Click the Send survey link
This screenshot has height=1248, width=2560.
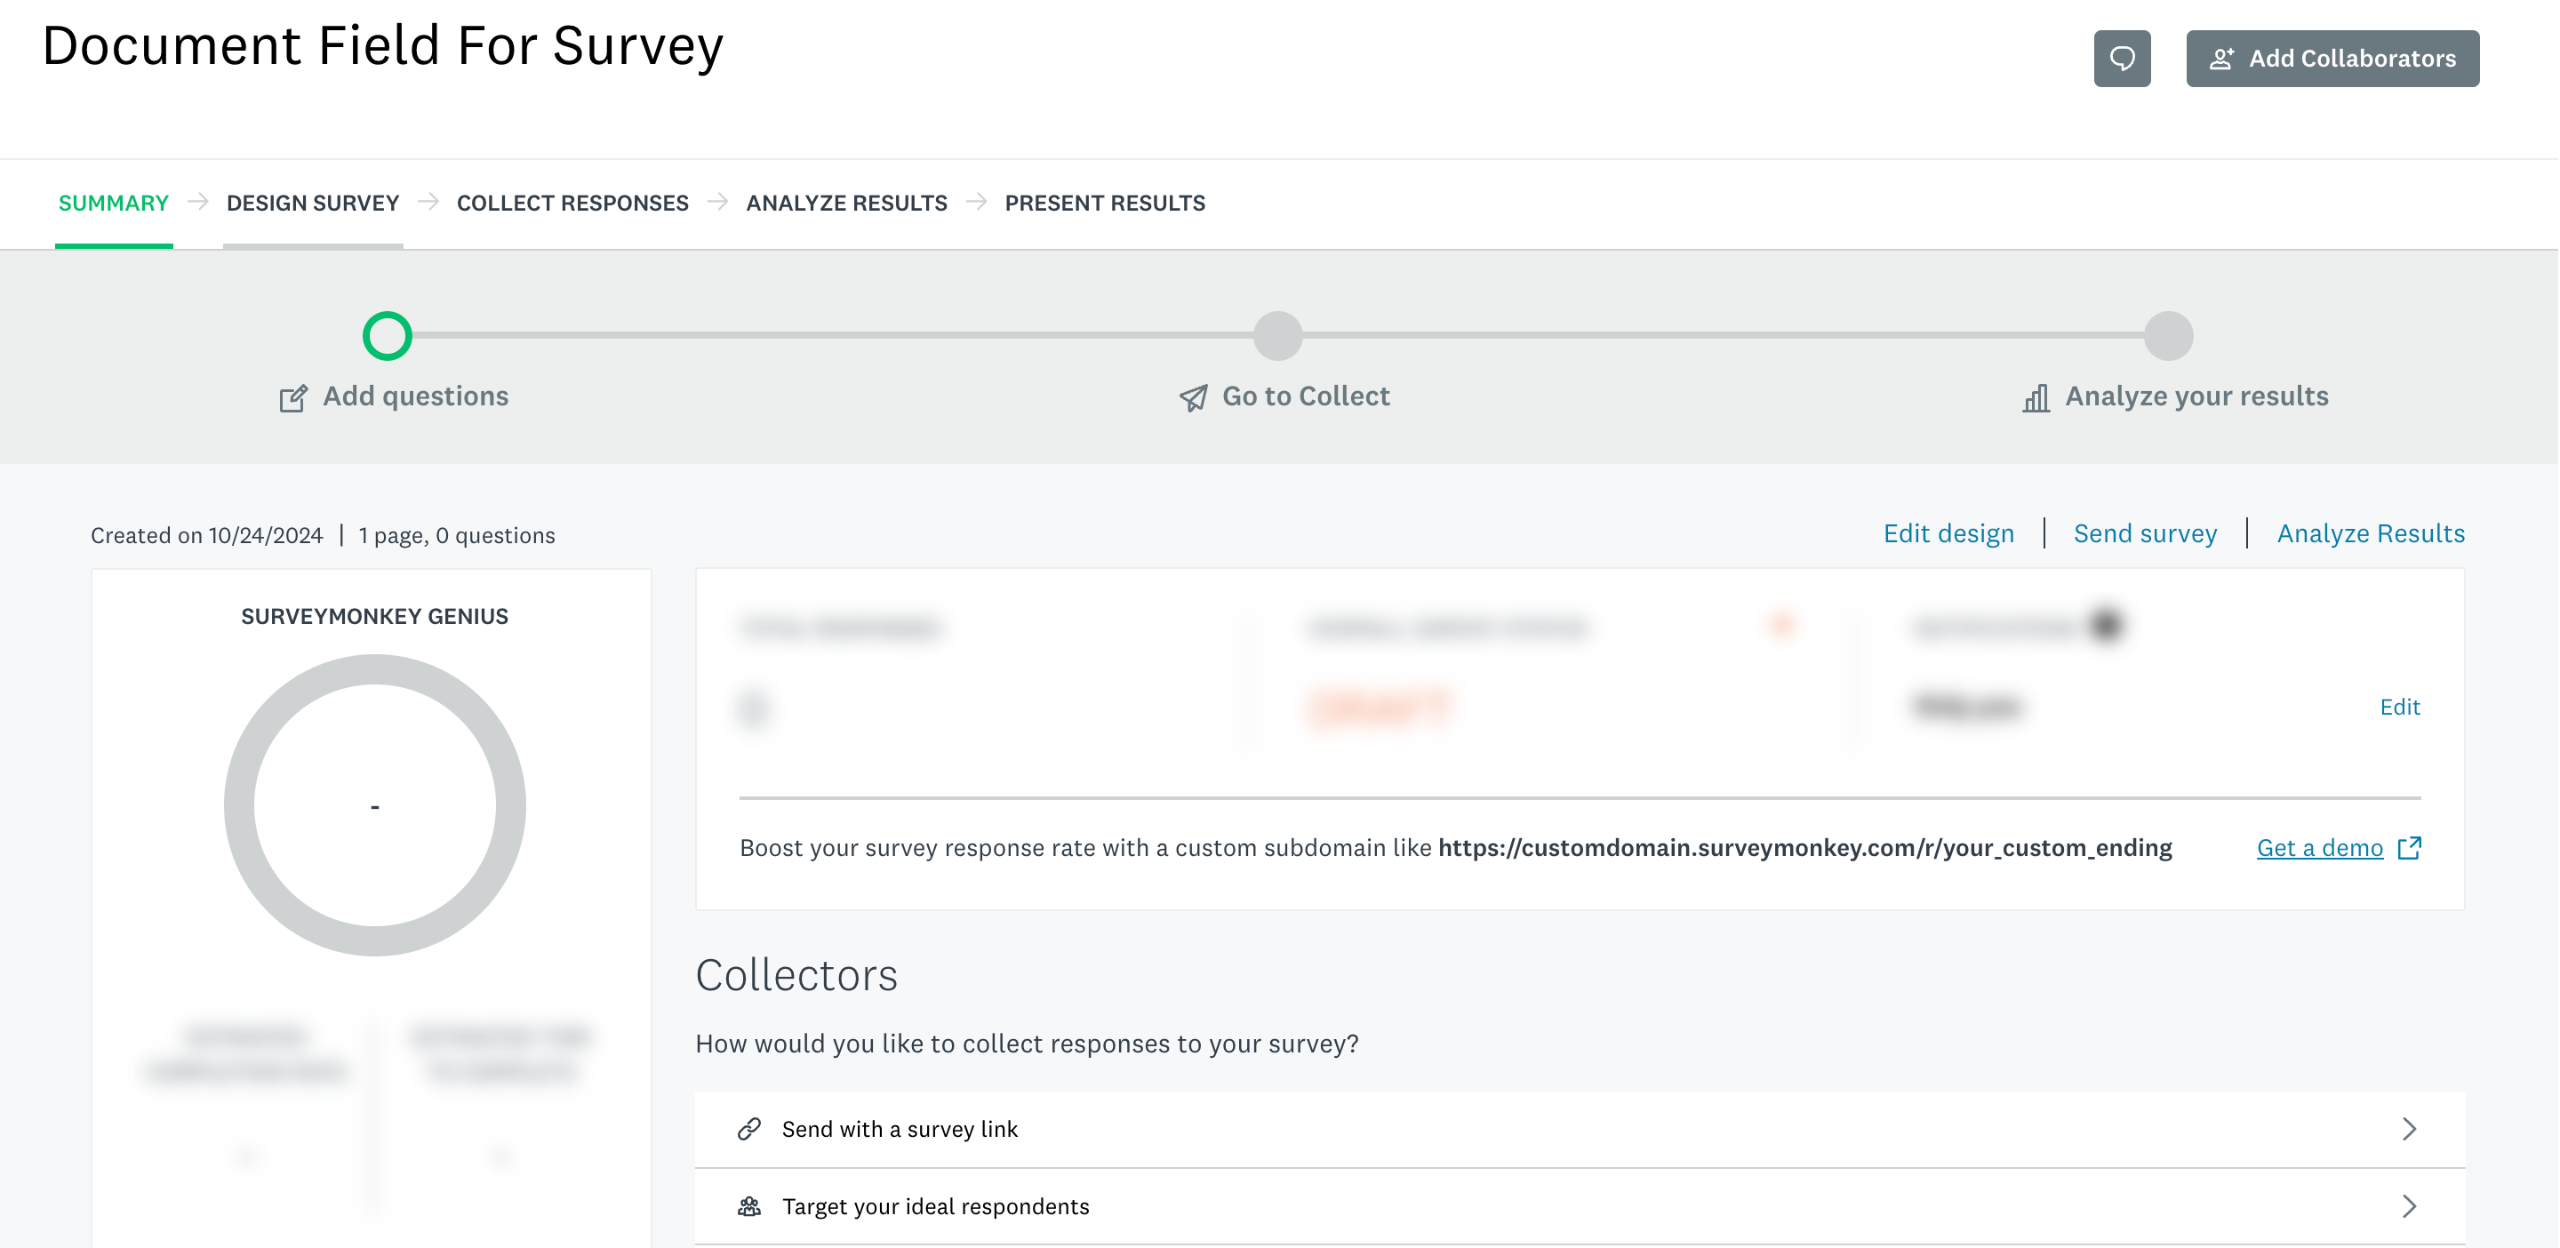(x=2144, y=534)
